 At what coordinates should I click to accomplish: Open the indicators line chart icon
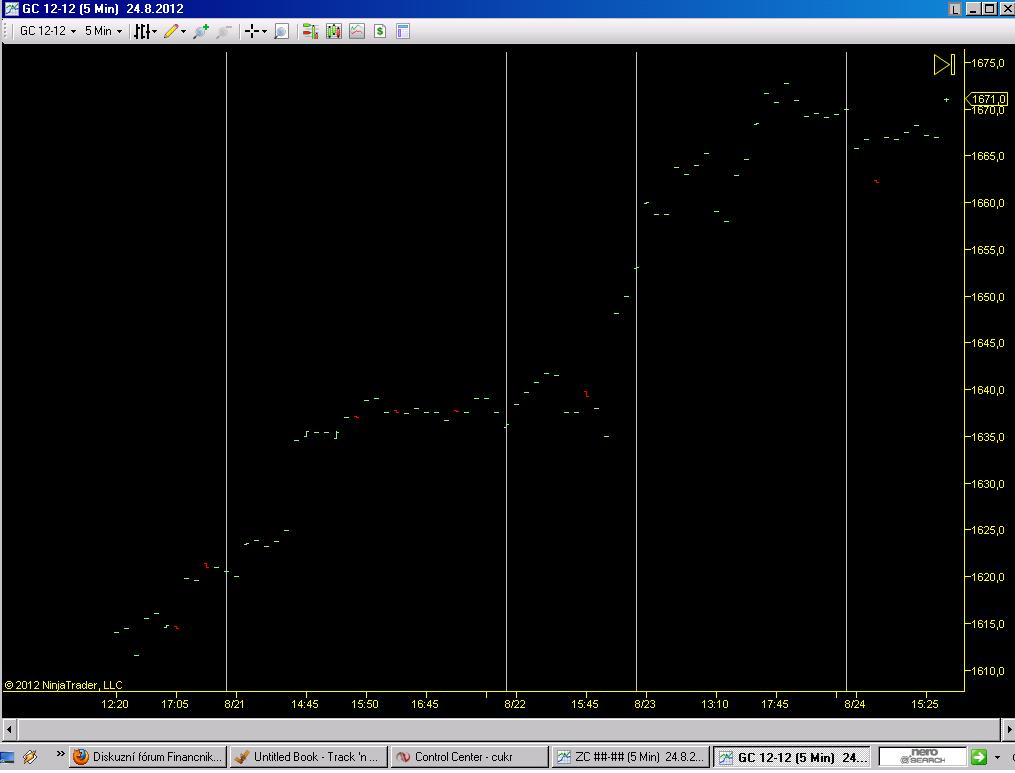[357, 31]
